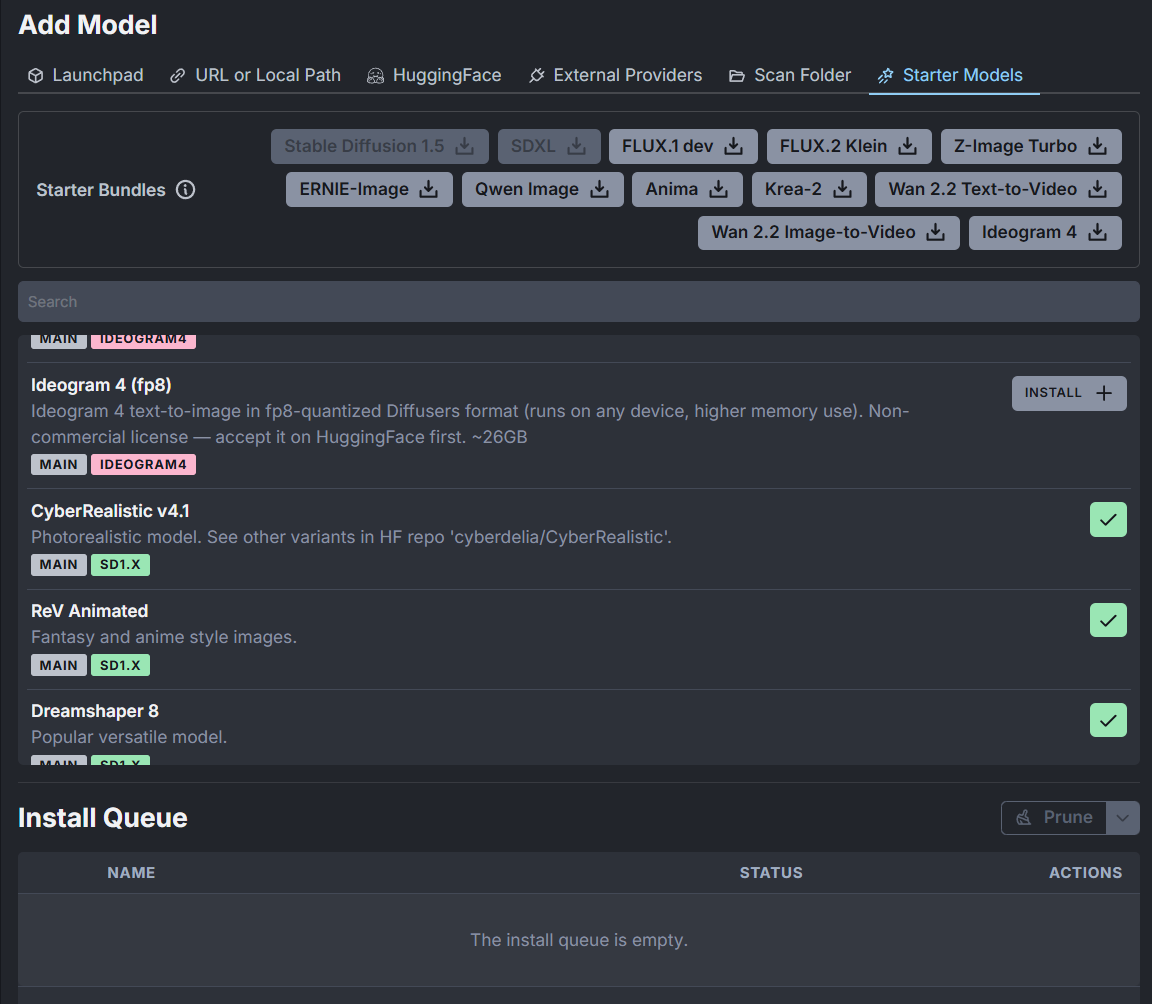1152x1004 pixels.
Task: Click the CyberRealistic v4.1 model name
Action: click(110, 511)
